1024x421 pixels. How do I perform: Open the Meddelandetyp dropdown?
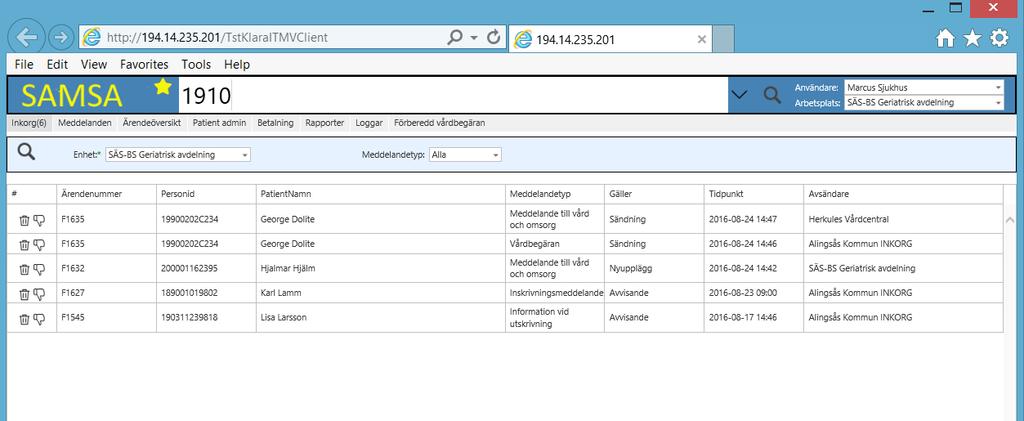tap(496, 155)
